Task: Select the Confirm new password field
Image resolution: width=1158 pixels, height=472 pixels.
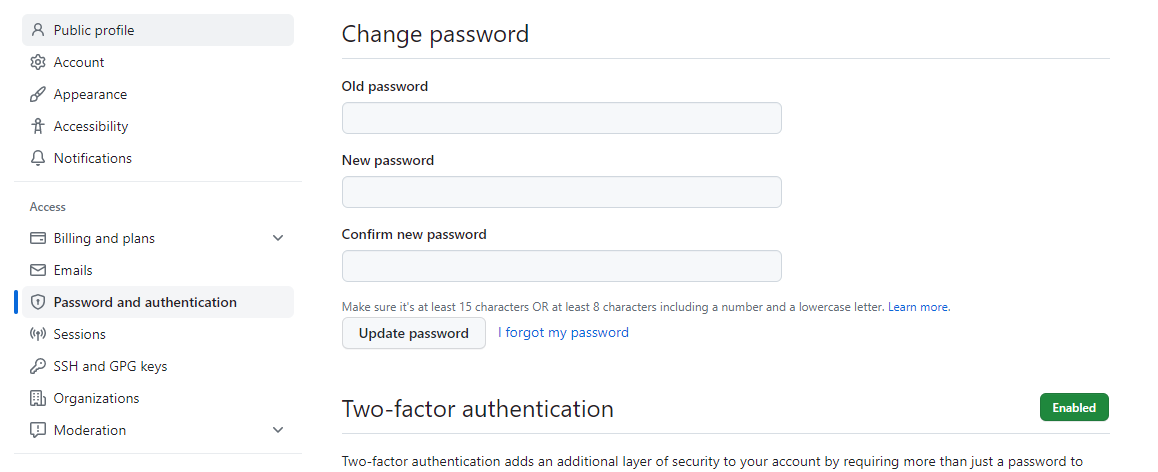Action: pos(561,266)
